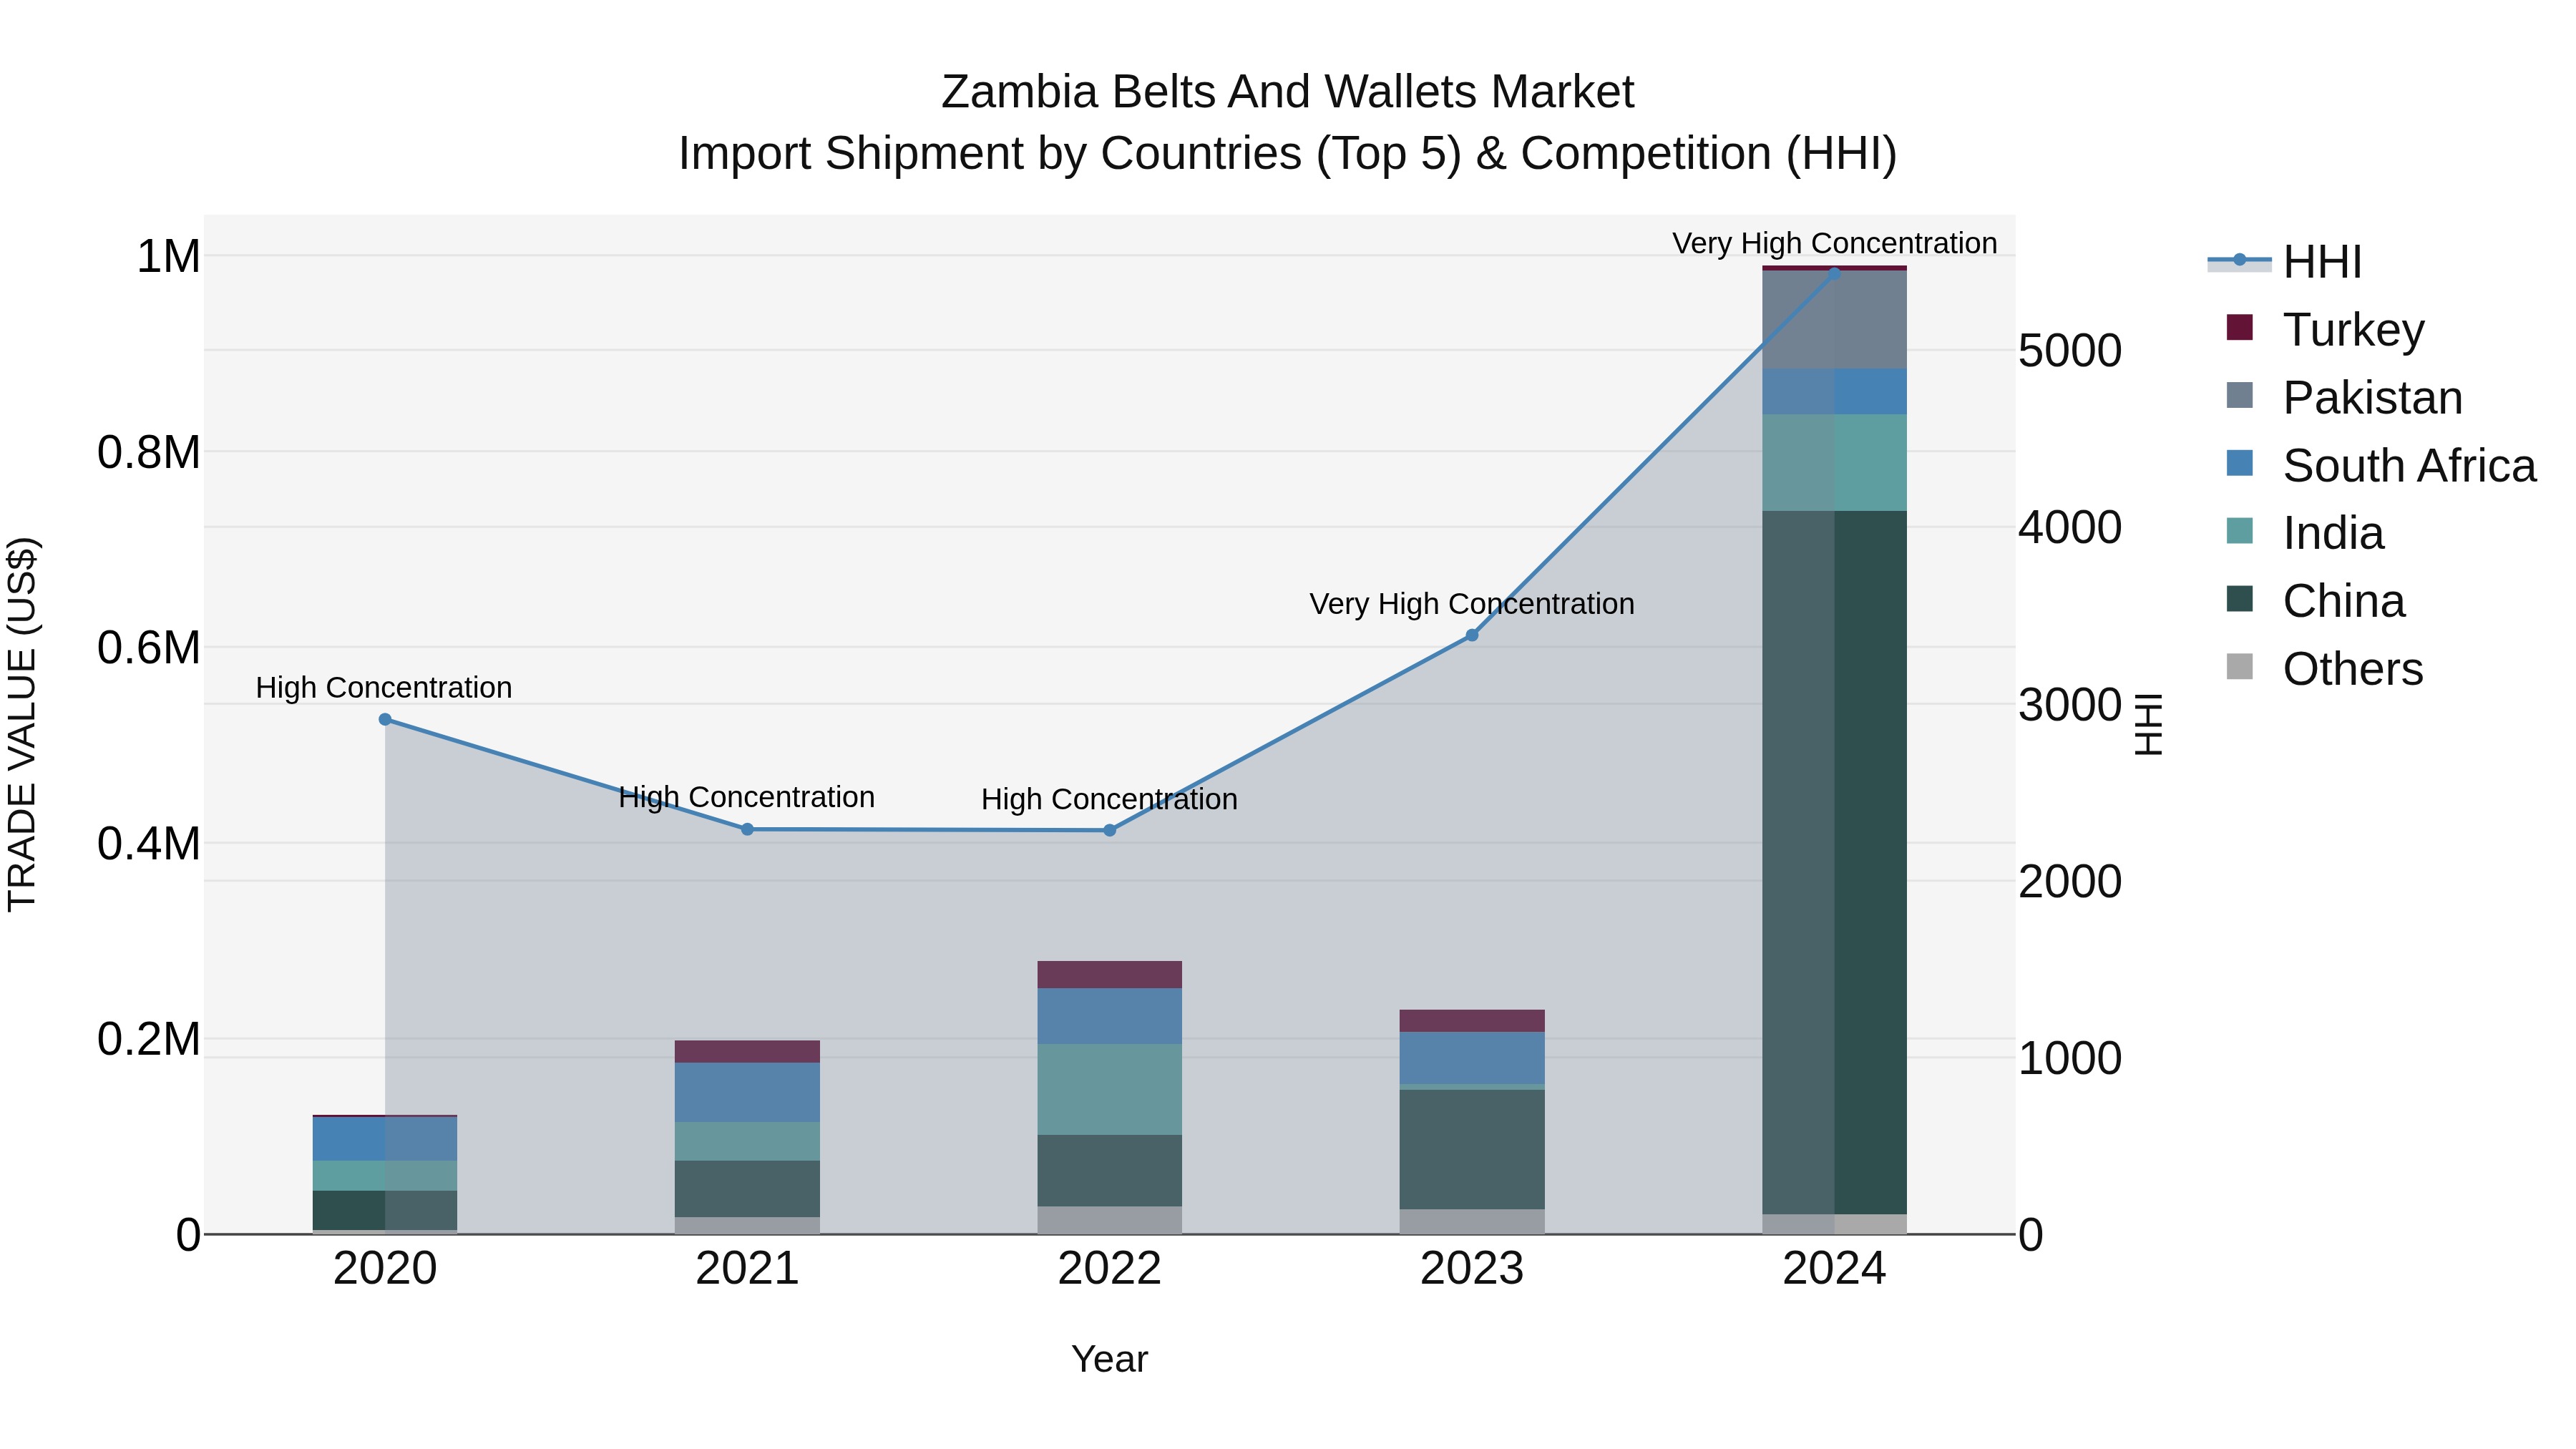Click the China segment of the 2021 bar
Screen dimensions: 2576x1449
click(x=747, y=1189)
